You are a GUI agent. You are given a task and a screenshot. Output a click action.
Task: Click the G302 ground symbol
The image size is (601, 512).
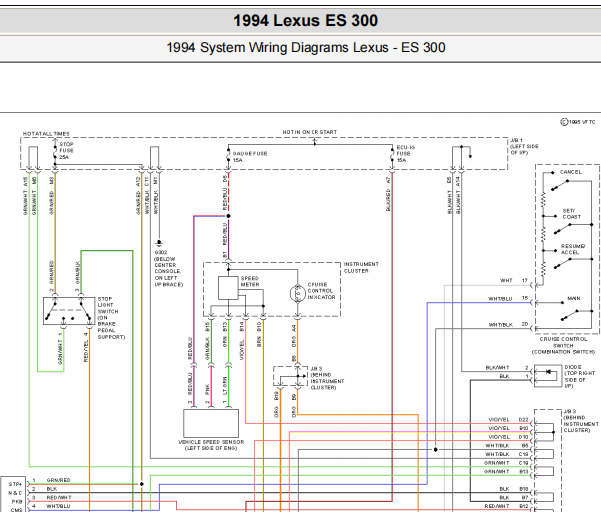coord(159,243)
